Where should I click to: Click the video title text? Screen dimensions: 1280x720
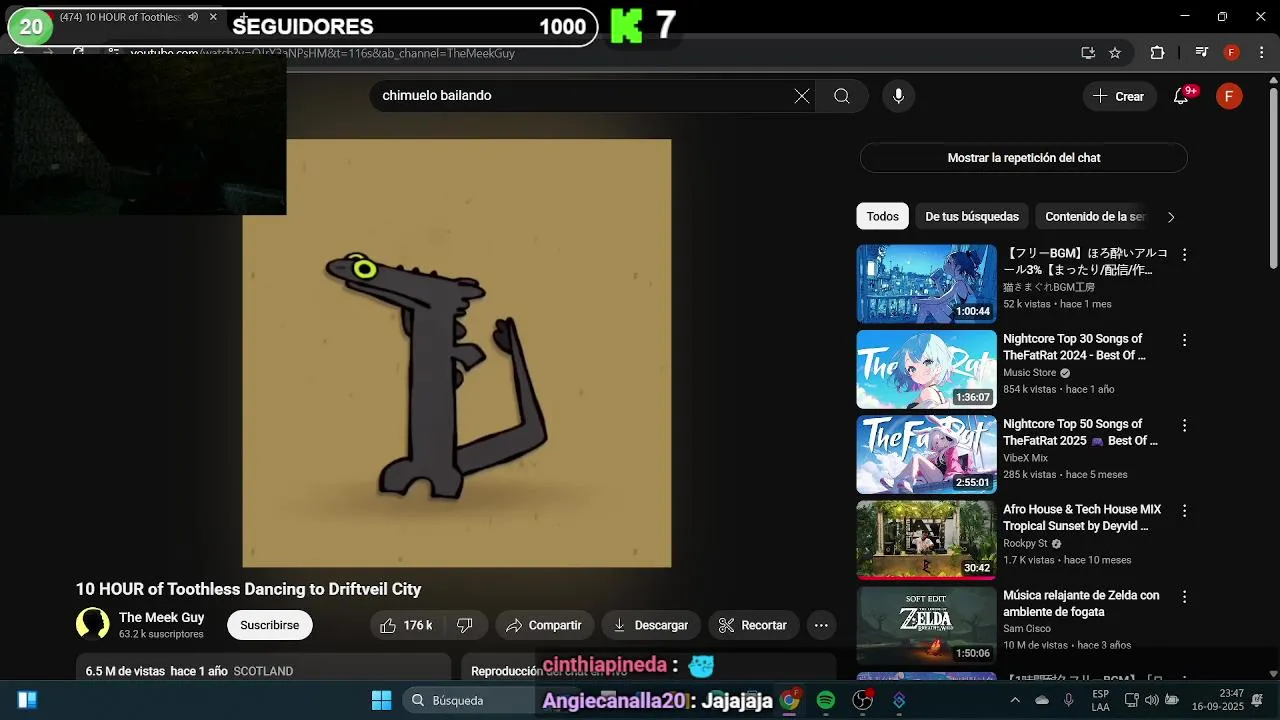pyautogui.click(x=249, y=589)
